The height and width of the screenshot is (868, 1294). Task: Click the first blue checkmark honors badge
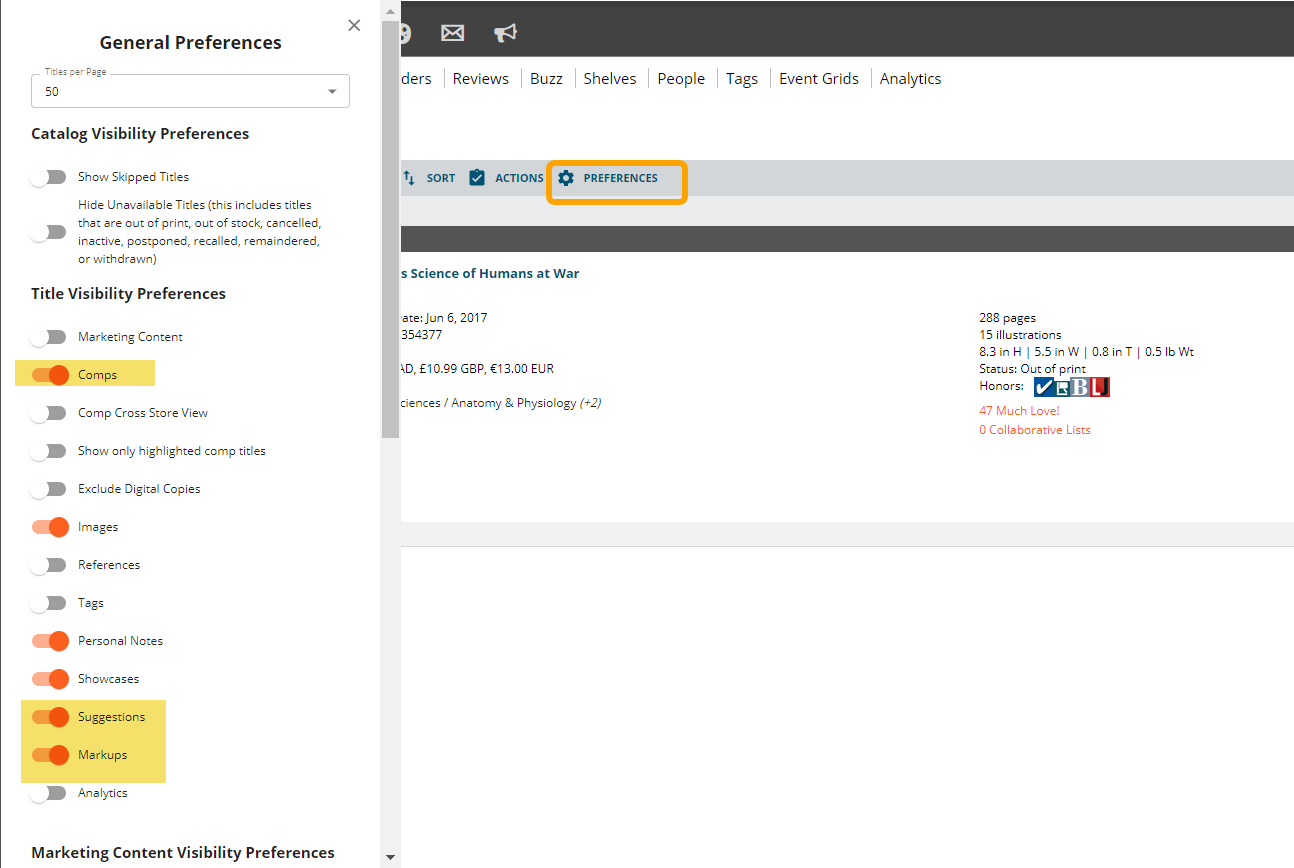tap(1044, 387)
